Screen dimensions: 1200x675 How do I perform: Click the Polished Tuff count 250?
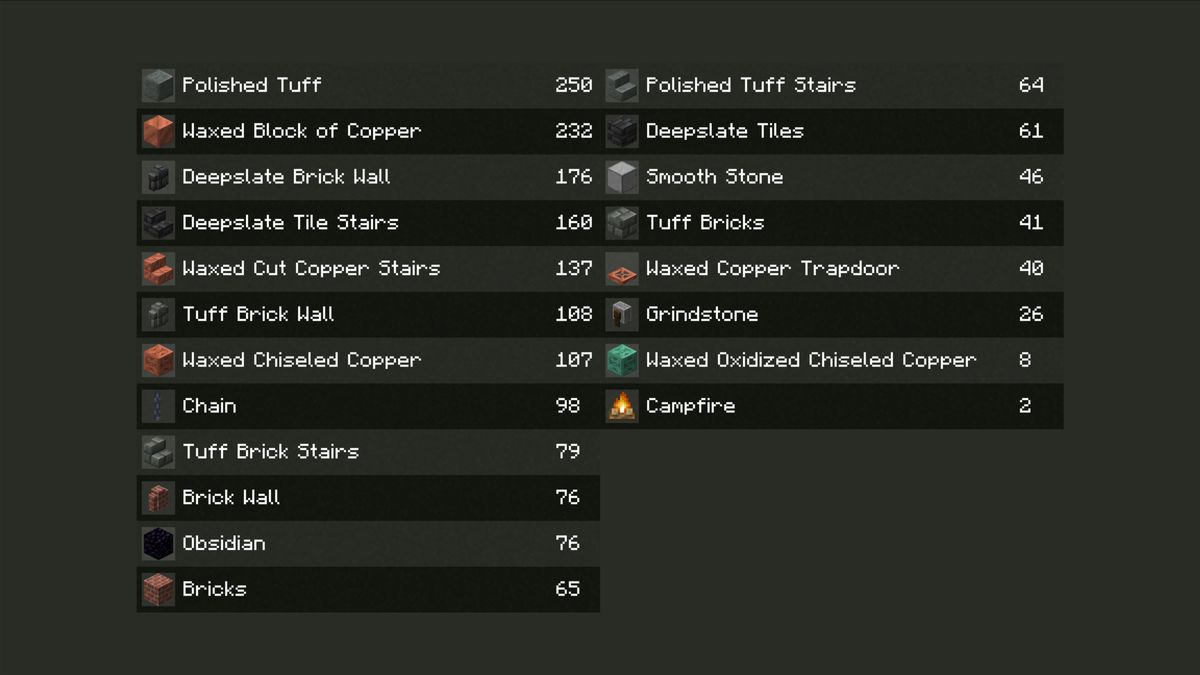click(x=574, y=85)
